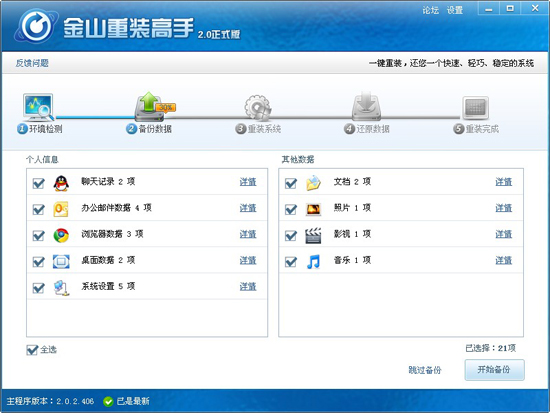Screen dimensions: 550x413
Task: Open 详情 for 照片
Action: [x=504, y=208]
